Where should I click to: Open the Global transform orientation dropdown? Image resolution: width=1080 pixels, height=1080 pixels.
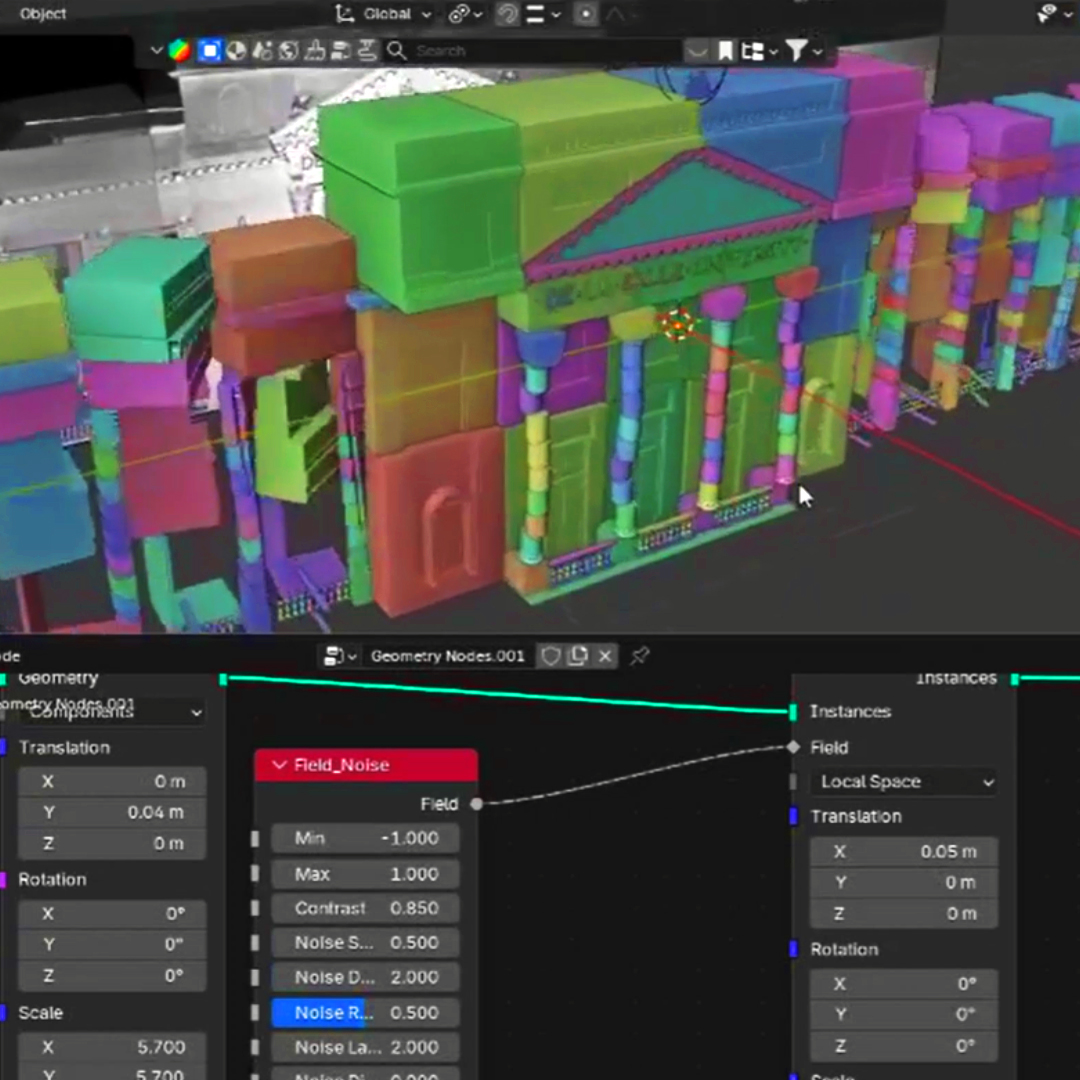click(384, 14)
